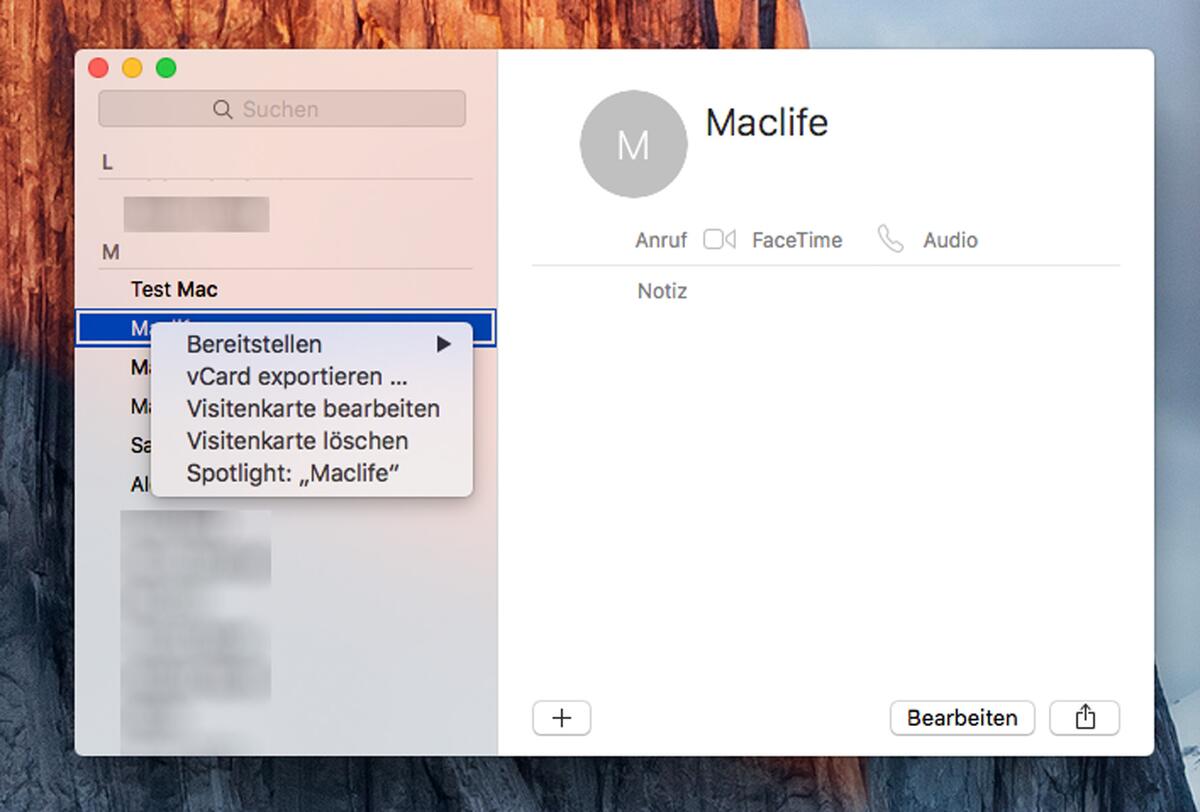Image resolution: width=1200 pixels, height=812 pixels.
Task: Open the Bereitstellen context menu entry
Action: [x=253, y=344]
